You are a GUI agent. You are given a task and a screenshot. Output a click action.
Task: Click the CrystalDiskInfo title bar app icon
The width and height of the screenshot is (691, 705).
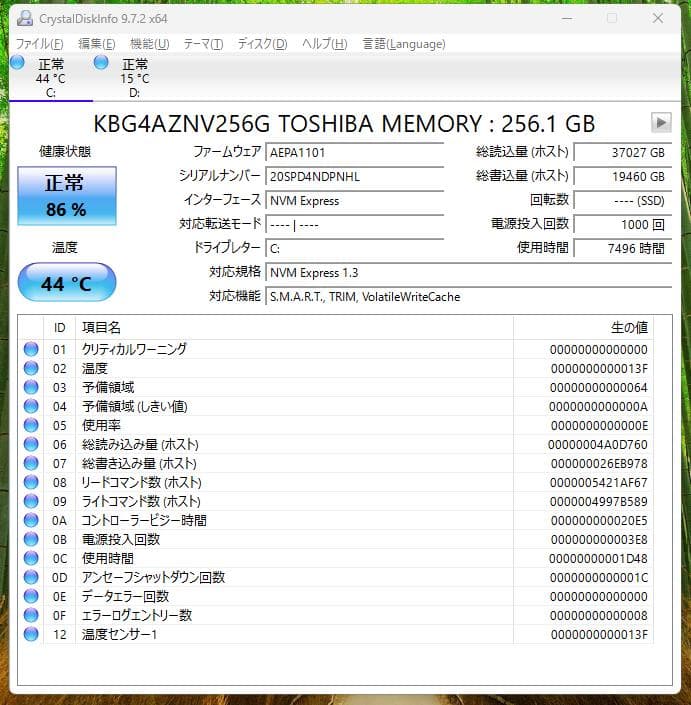pyautogui.click(x=25, y=18)
